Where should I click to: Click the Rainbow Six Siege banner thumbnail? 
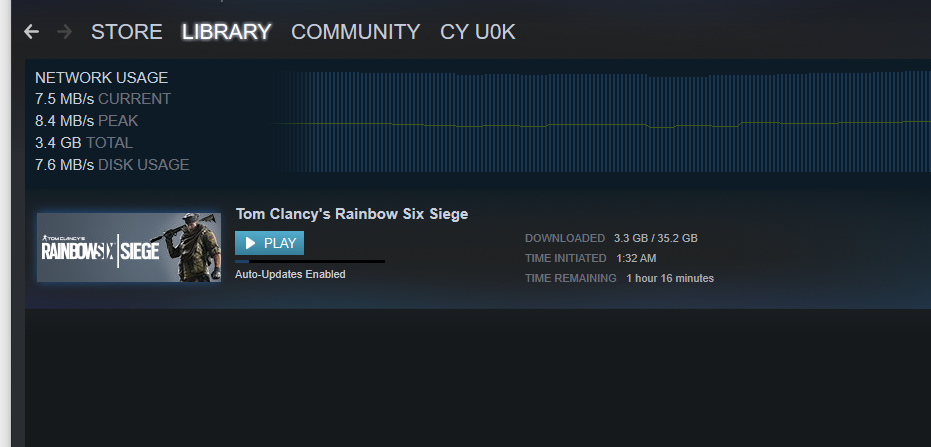coord(129,247)
